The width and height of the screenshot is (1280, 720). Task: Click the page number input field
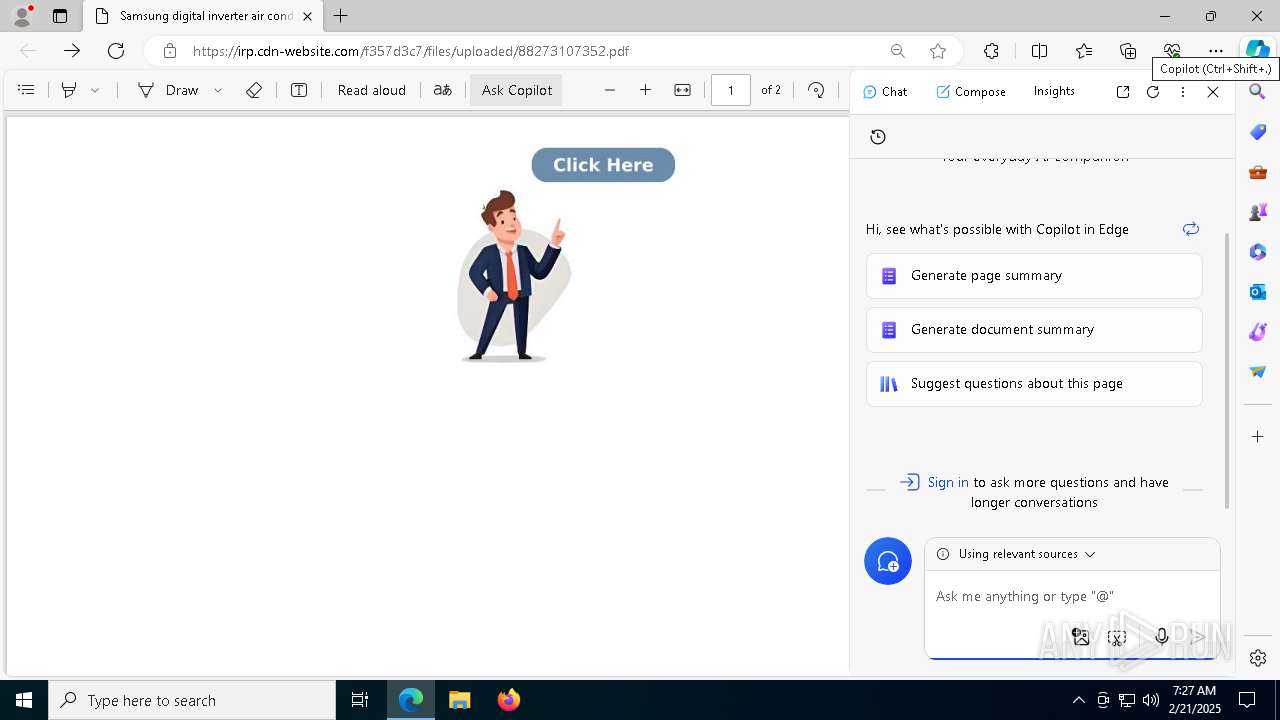click(x=731, y=90)
